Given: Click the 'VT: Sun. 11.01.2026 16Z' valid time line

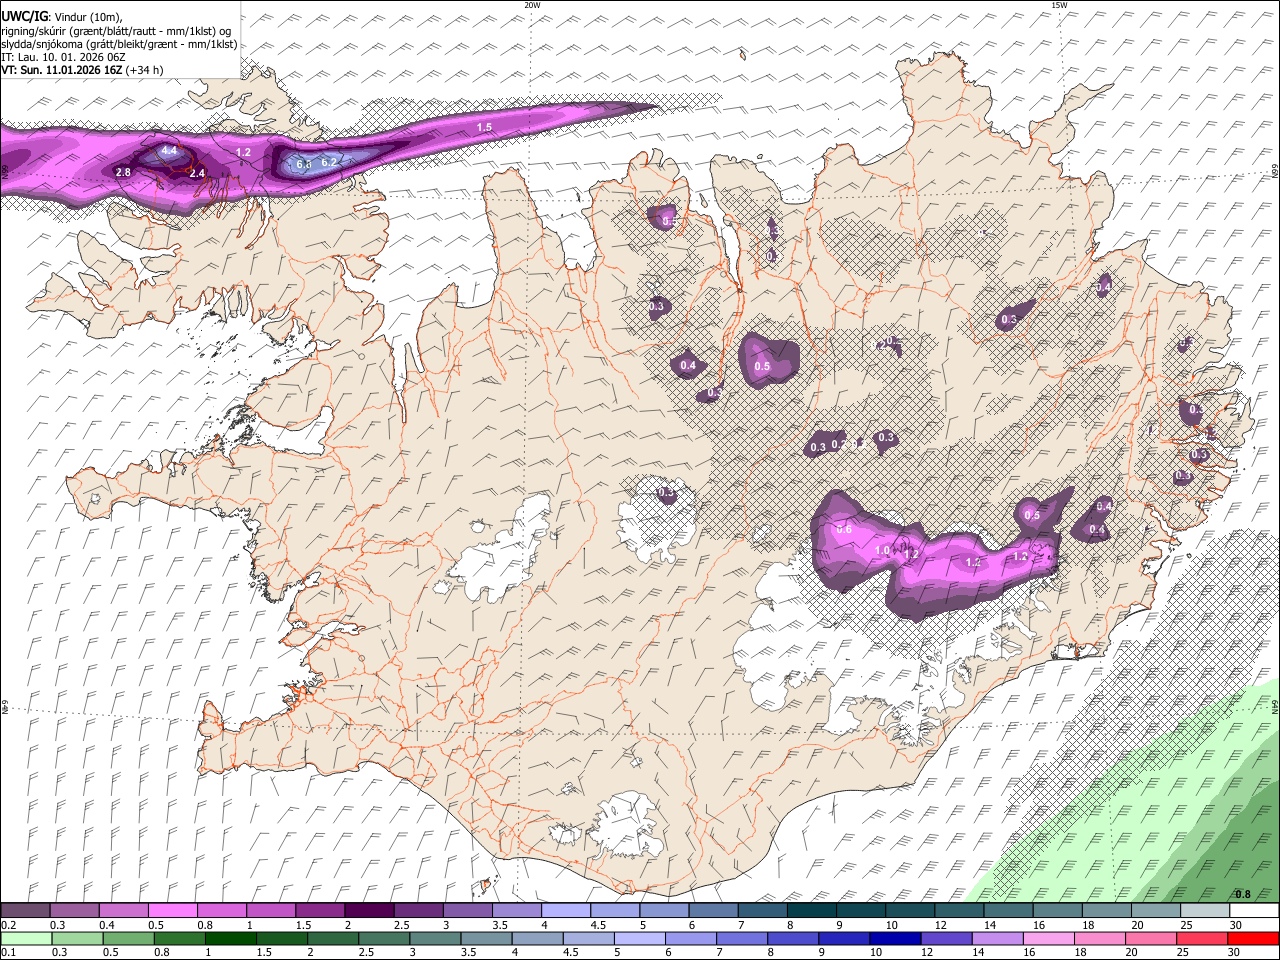Looking at the screenshot, I should (x=82, y=70).
